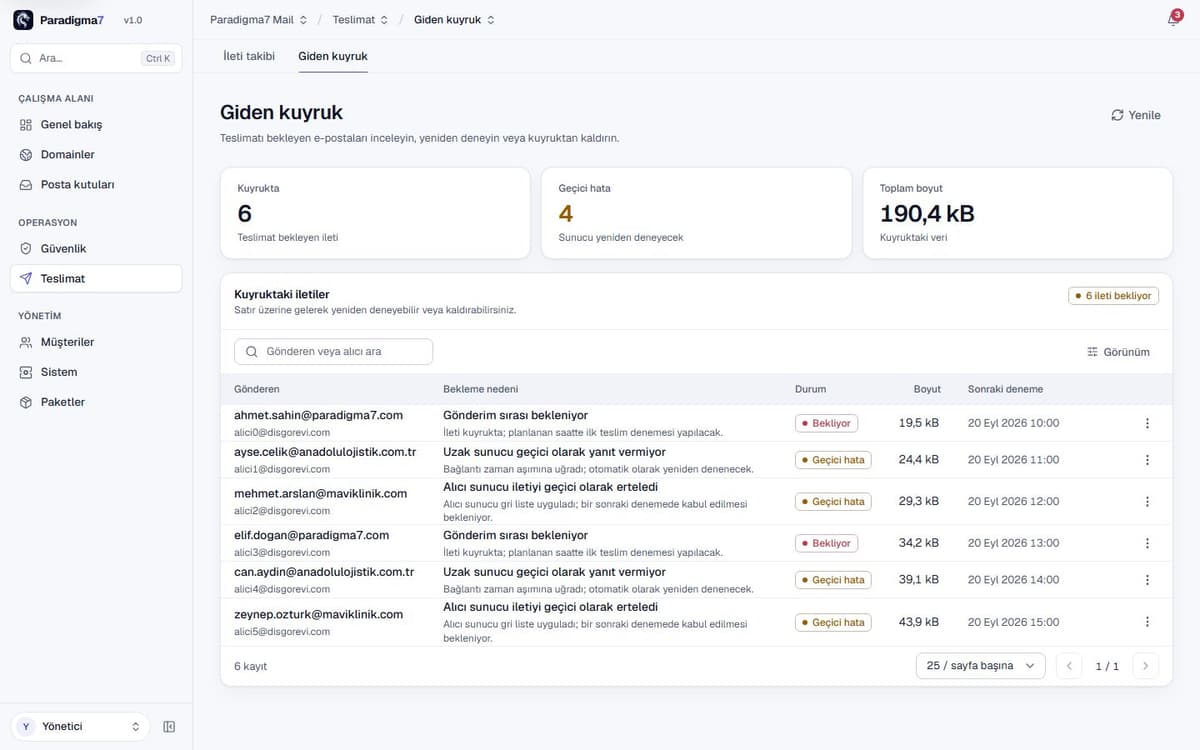Open Genel bakış in sidebar
This screenshot has width=1200, height=750.
tap(96, 125)
